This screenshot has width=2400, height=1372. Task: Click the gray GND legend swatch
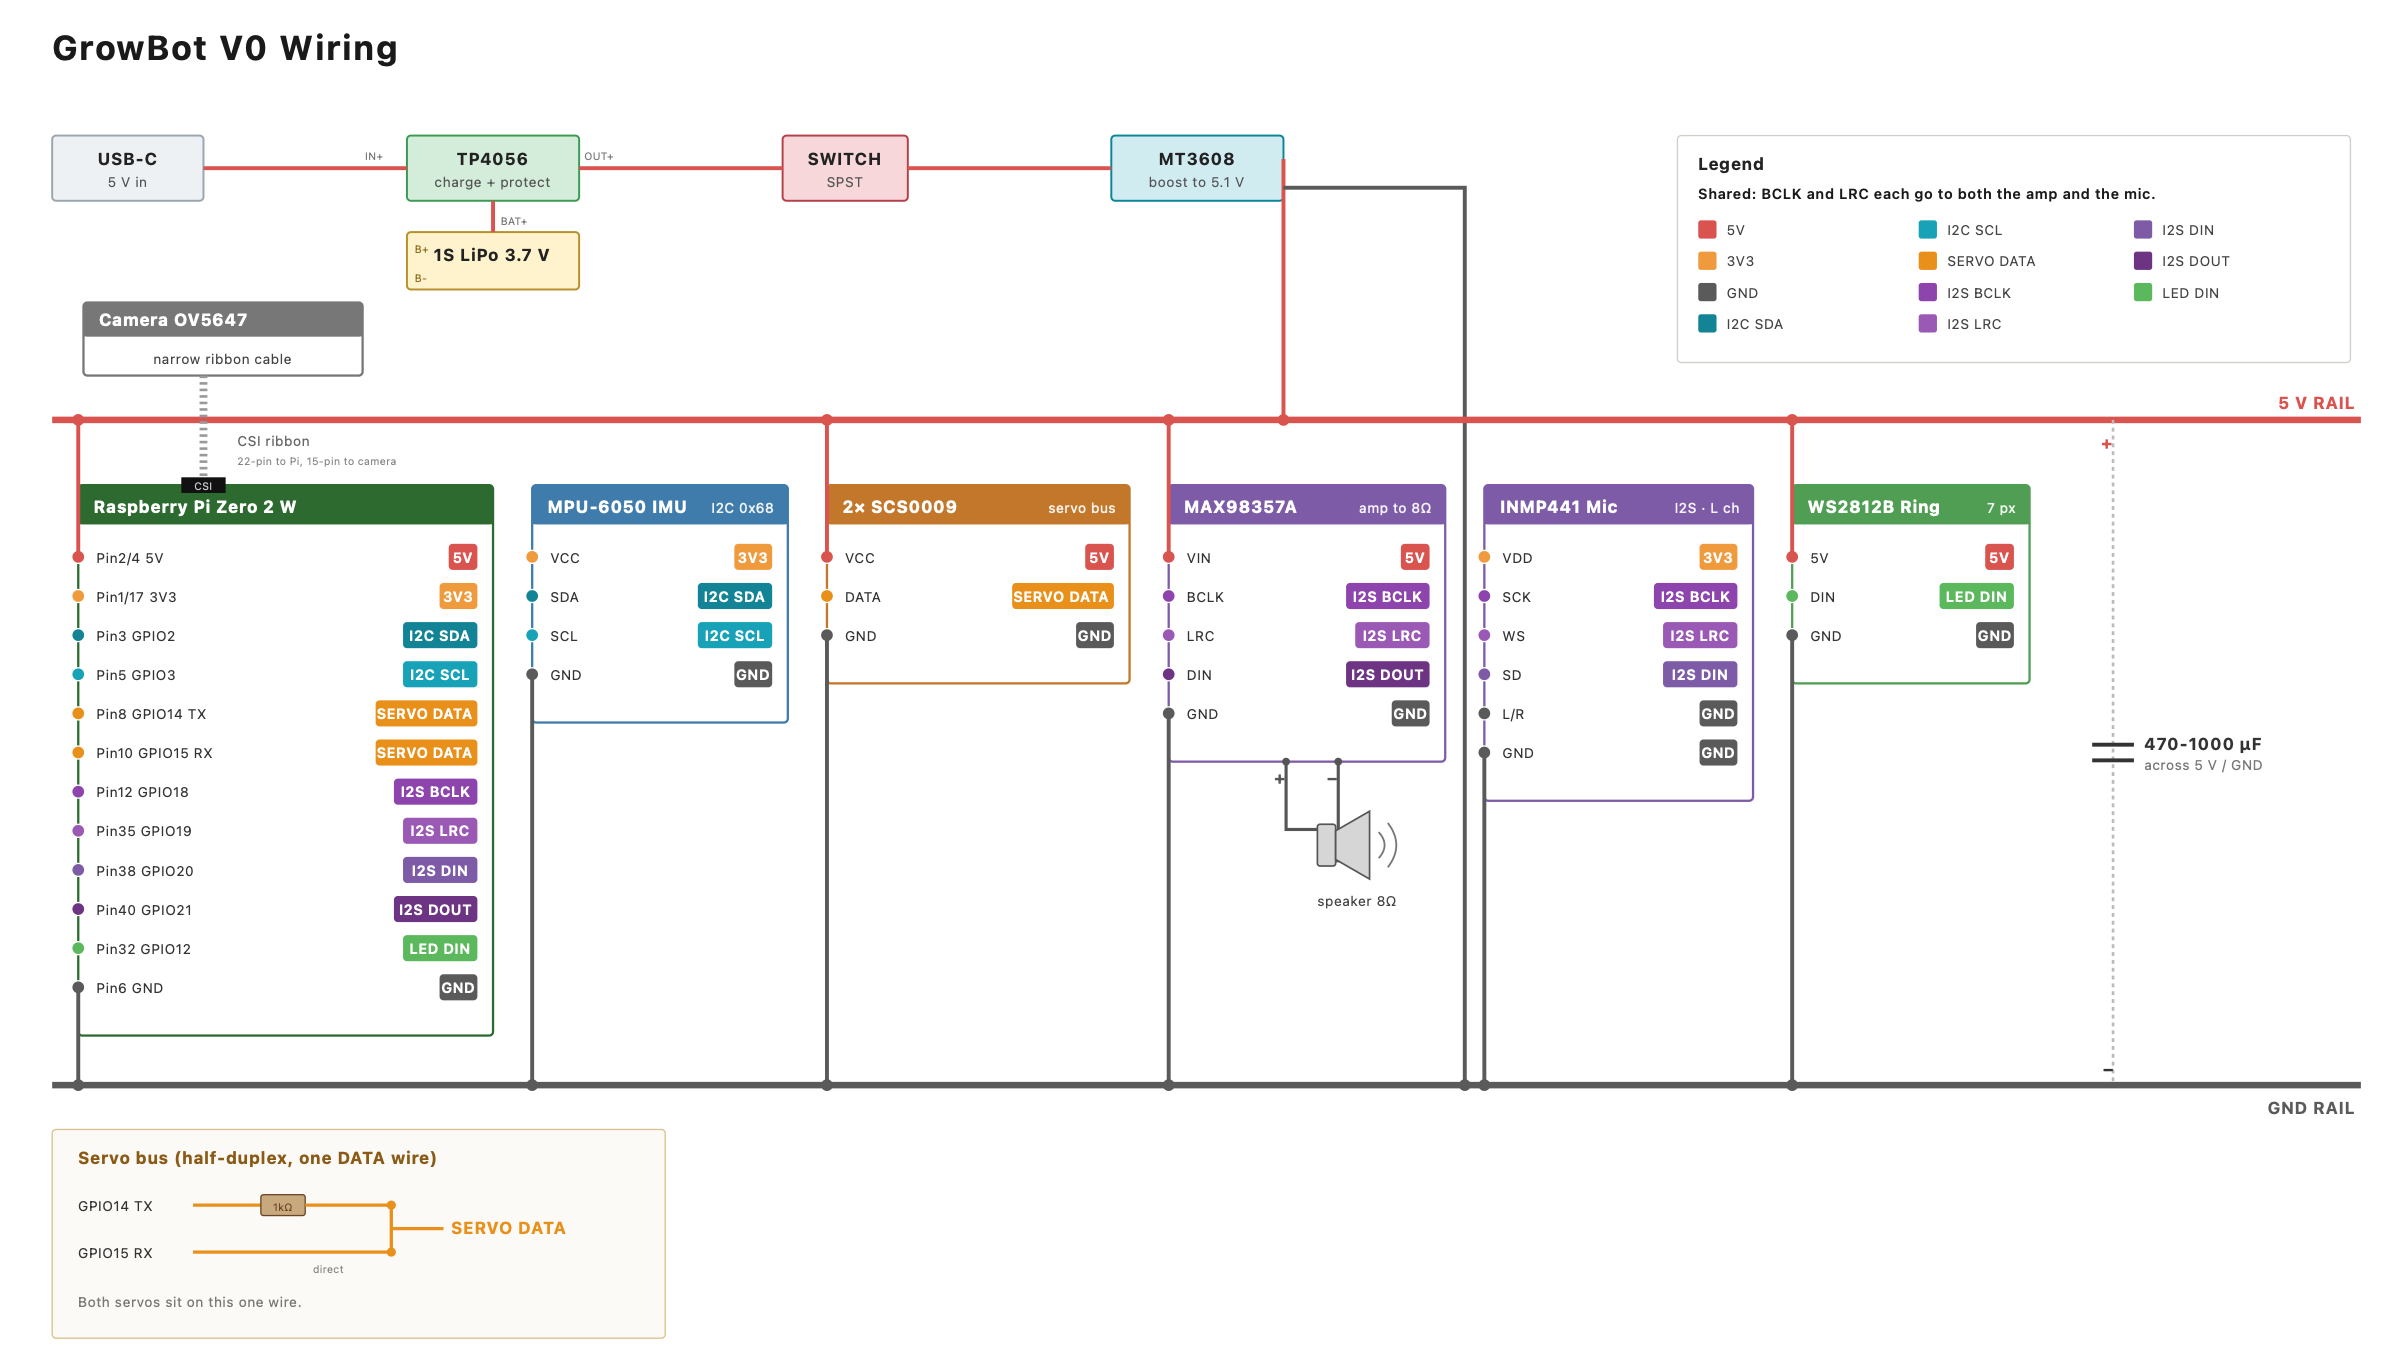(1707, 293)
